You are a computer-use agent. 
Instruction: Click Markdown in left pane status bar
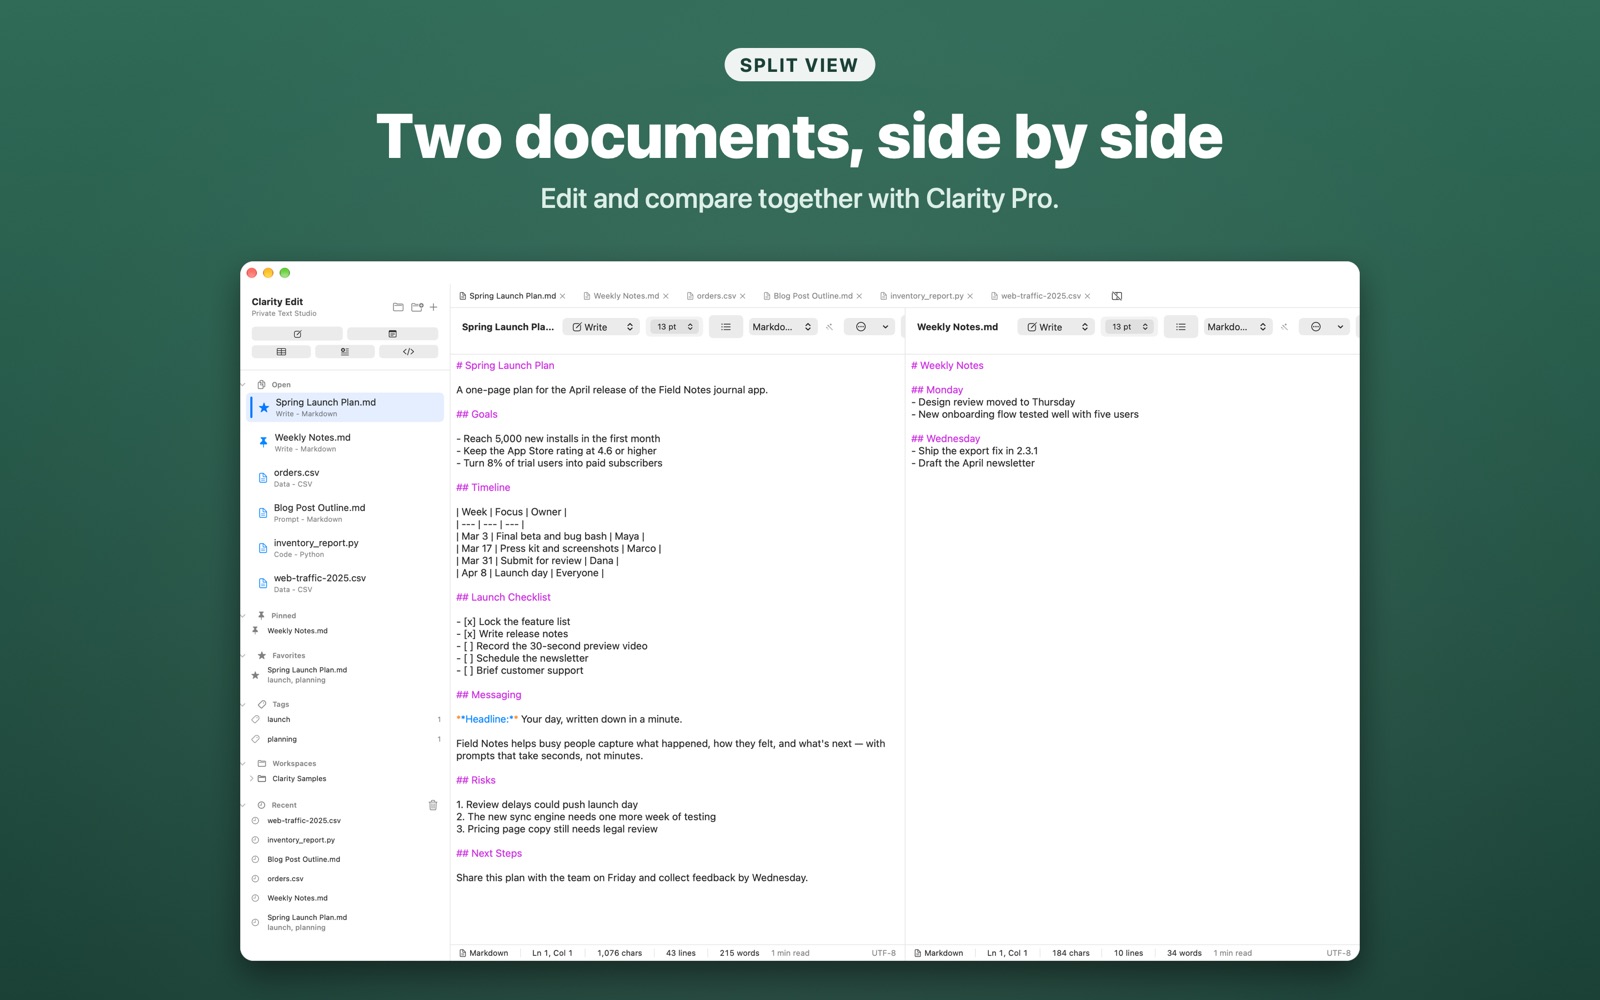484,953
